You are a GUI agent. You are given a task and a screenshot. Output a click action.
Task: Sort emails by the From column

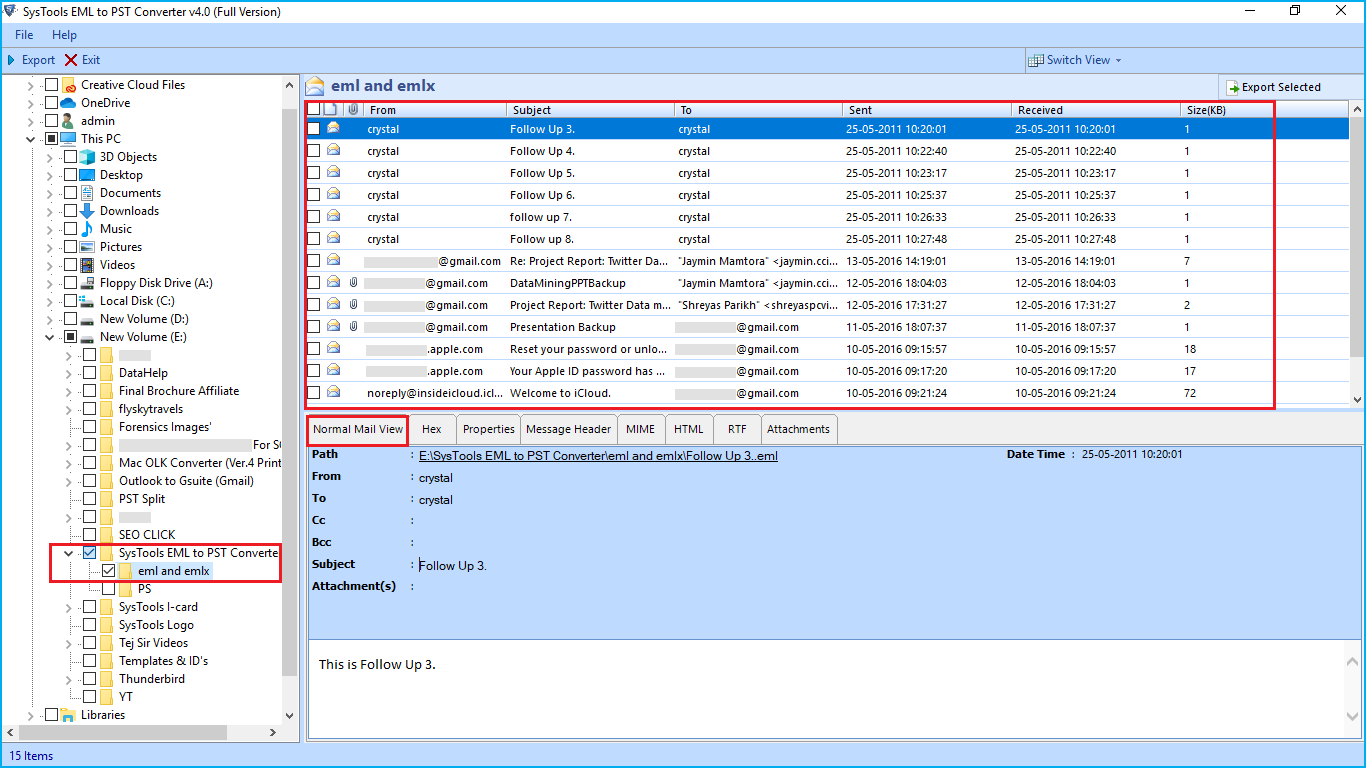point(435,110)
